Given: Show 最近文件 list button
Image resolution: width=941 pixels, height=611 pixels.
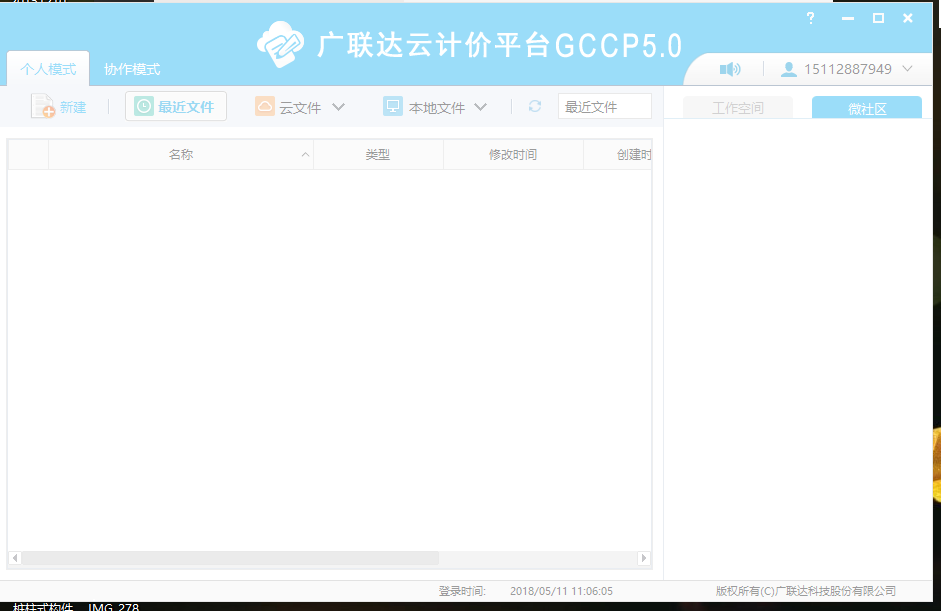Looking at the screenshot, I should click(x=176, y=106).
